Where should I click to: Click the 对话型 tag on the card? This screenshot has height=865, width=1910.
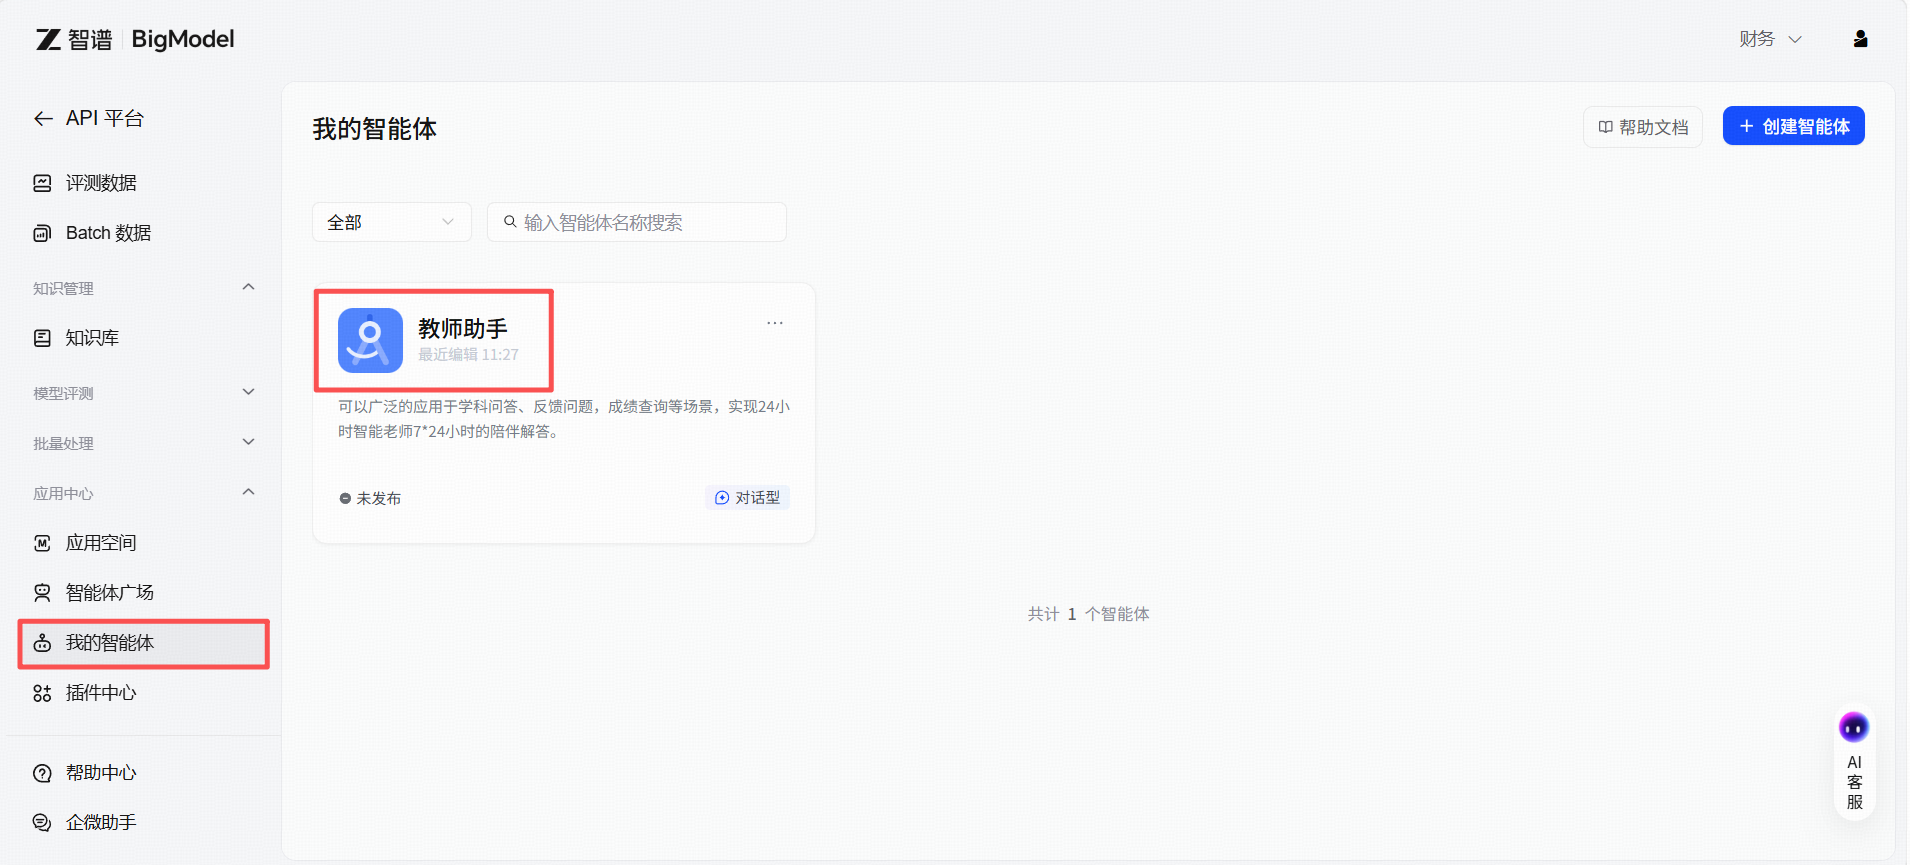point(747,498)
